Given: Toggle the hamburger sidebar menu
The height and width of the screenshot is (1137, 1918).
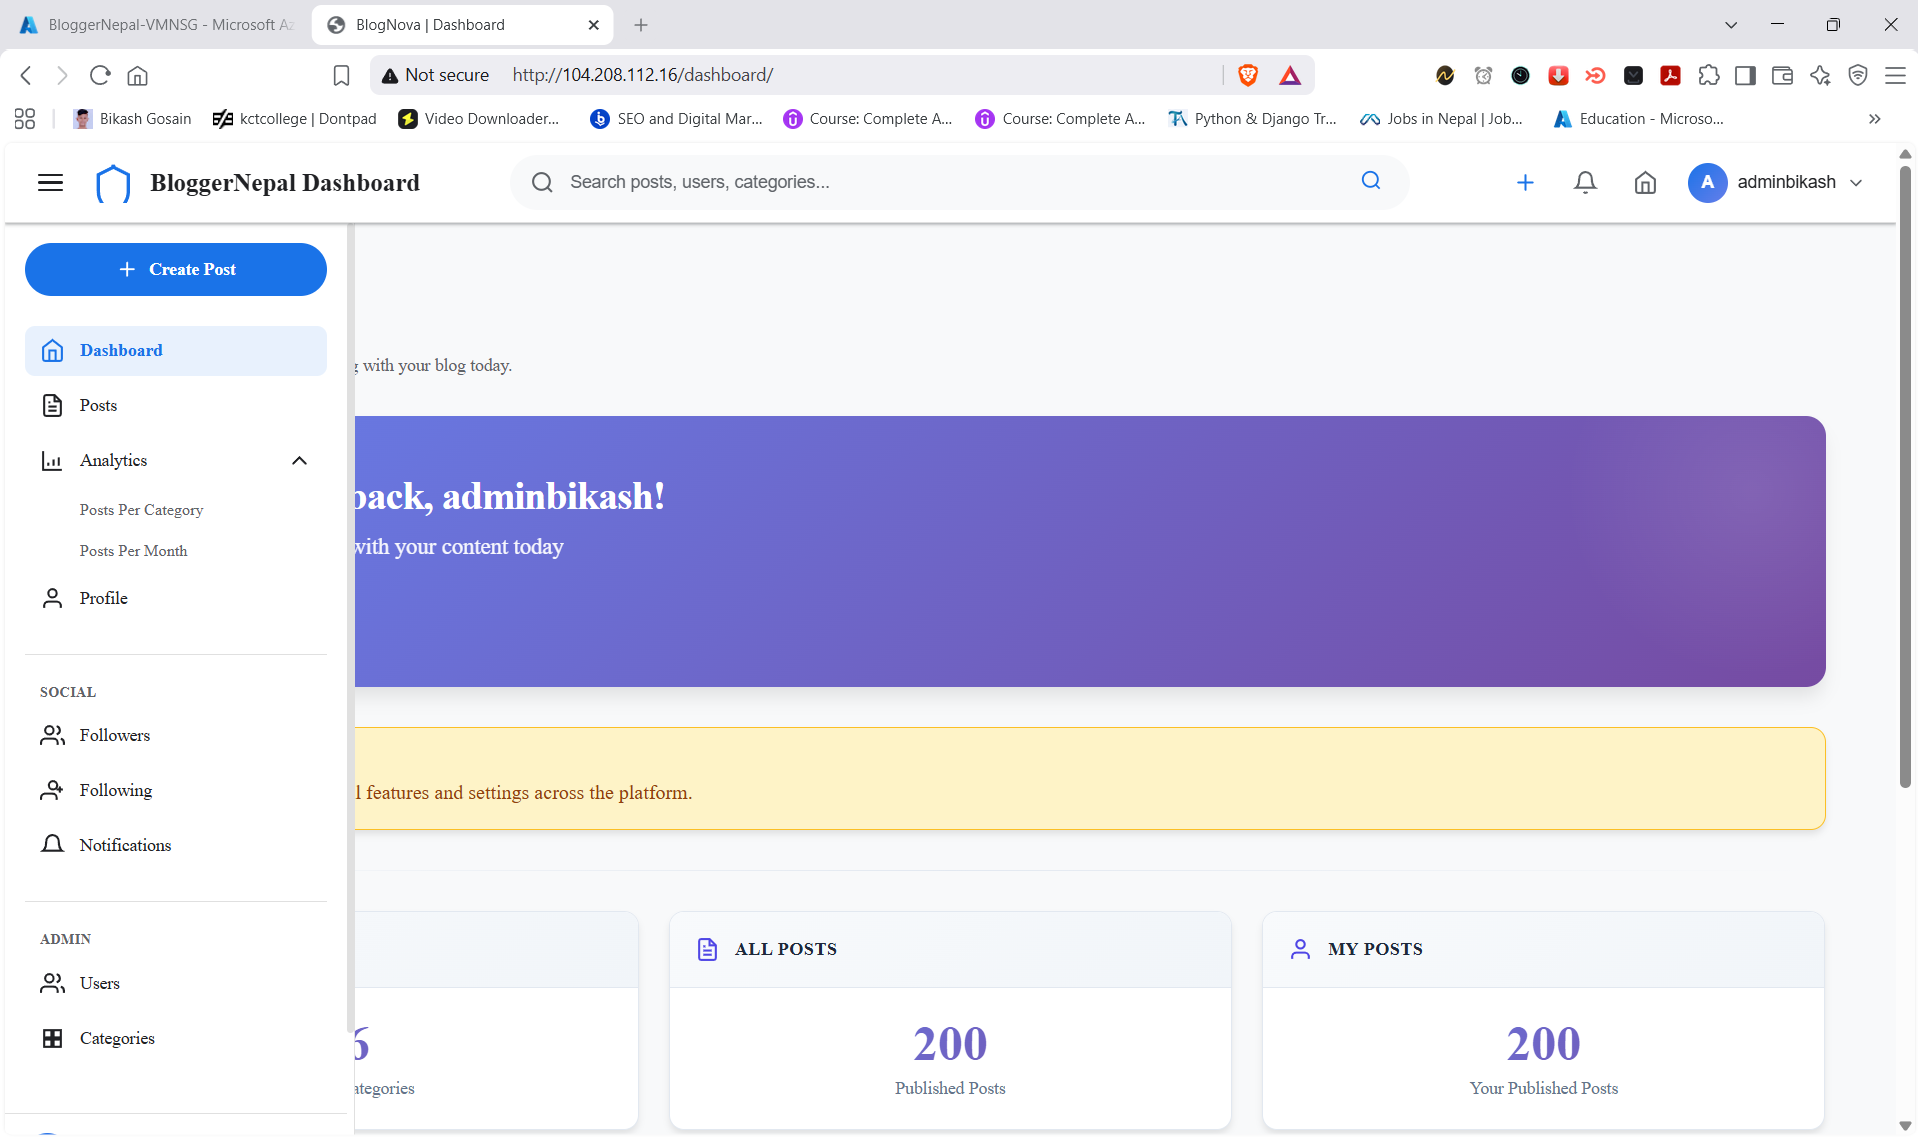Looking at the screenshot, I should point(50,182).
